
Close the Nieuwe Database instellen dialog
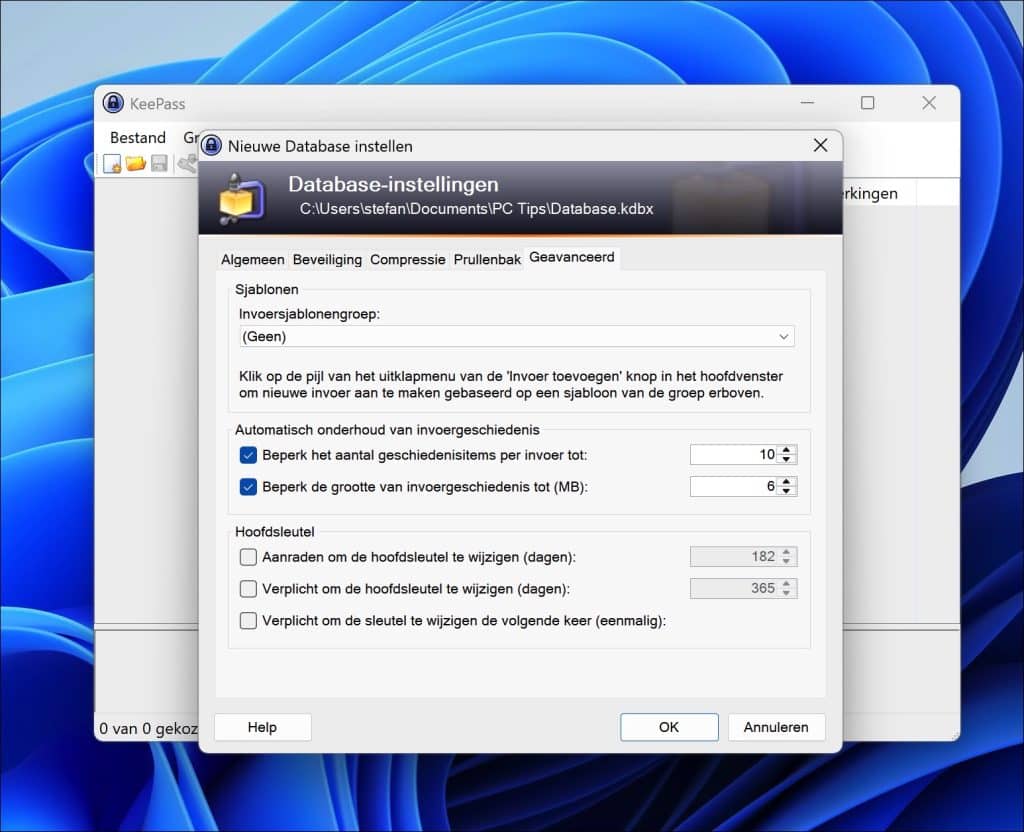coord(820,146)
